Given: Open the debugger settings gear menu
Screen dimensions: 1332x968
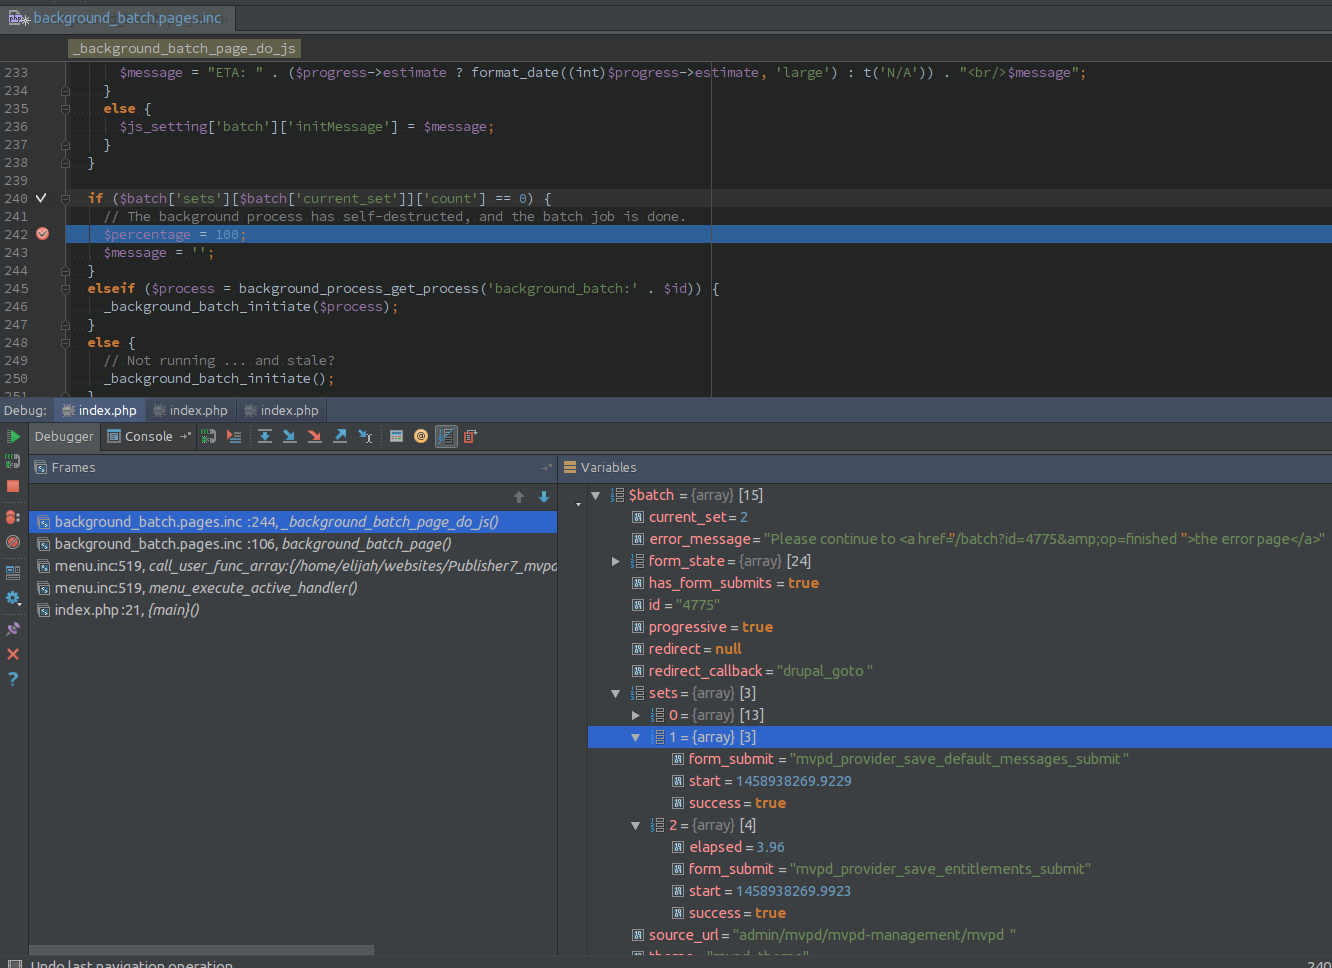Looking at the screenshot, I should [13, 598].
